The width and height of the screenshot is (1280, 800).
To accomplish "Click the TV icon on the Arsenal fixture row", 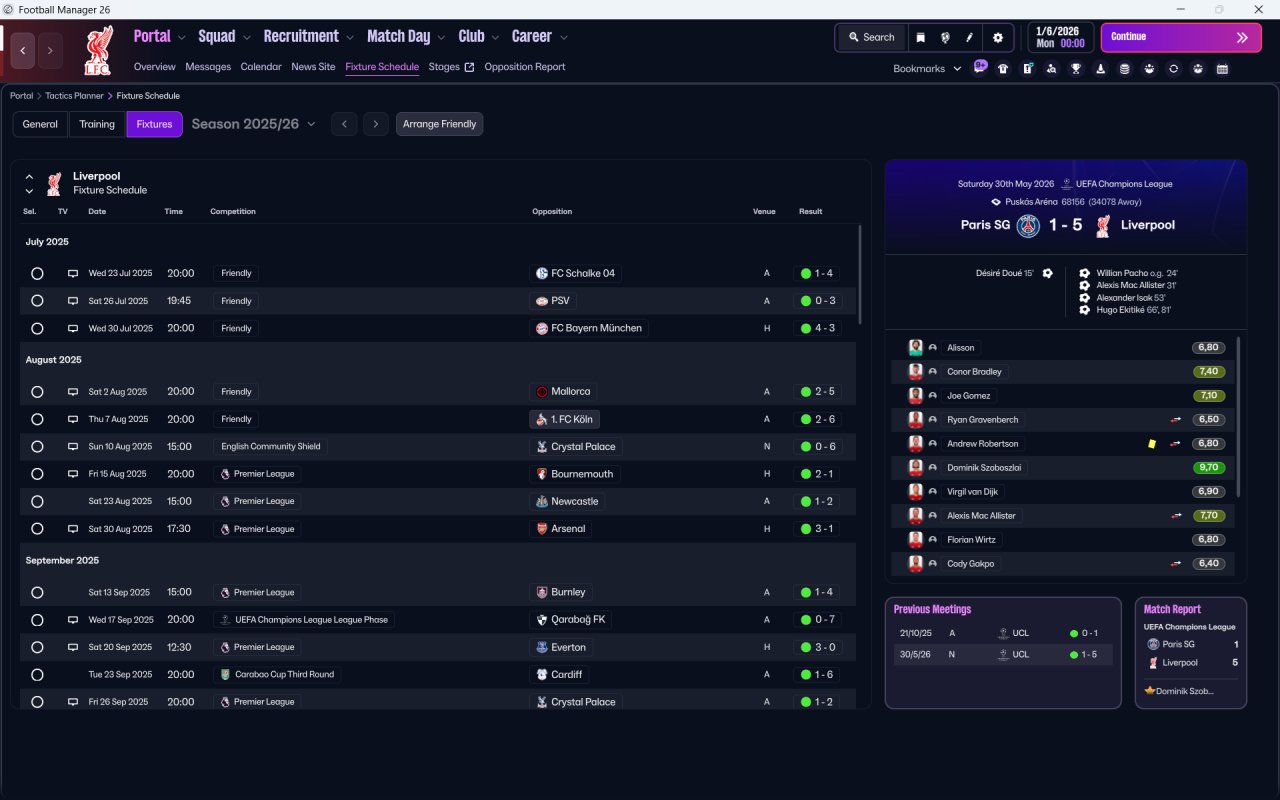I will [73, 529].
